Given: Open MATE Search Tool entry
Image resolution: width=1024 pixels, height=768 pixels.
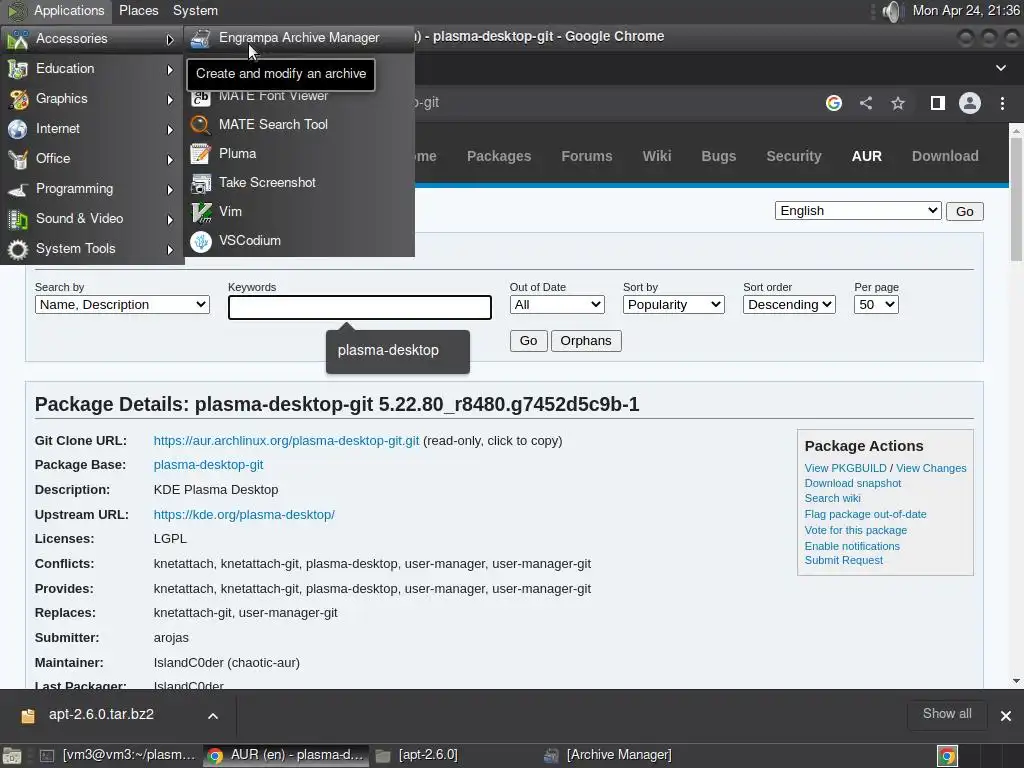Looking at the screenshot, I should pos(299,124).
